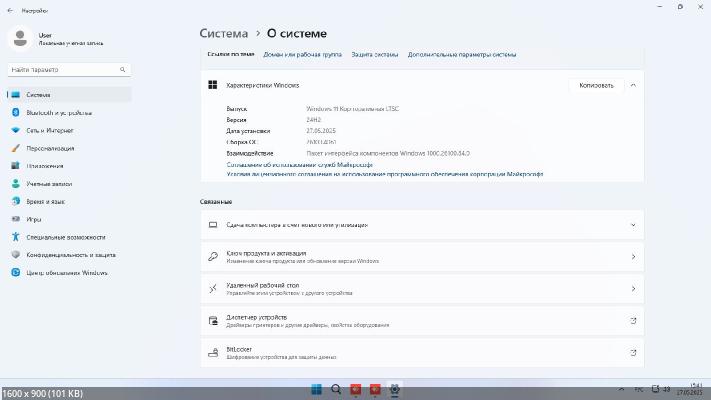Click the installation date value 27.05.2025
The width and height of the screenshot is (711, 400).
(321, 131)
